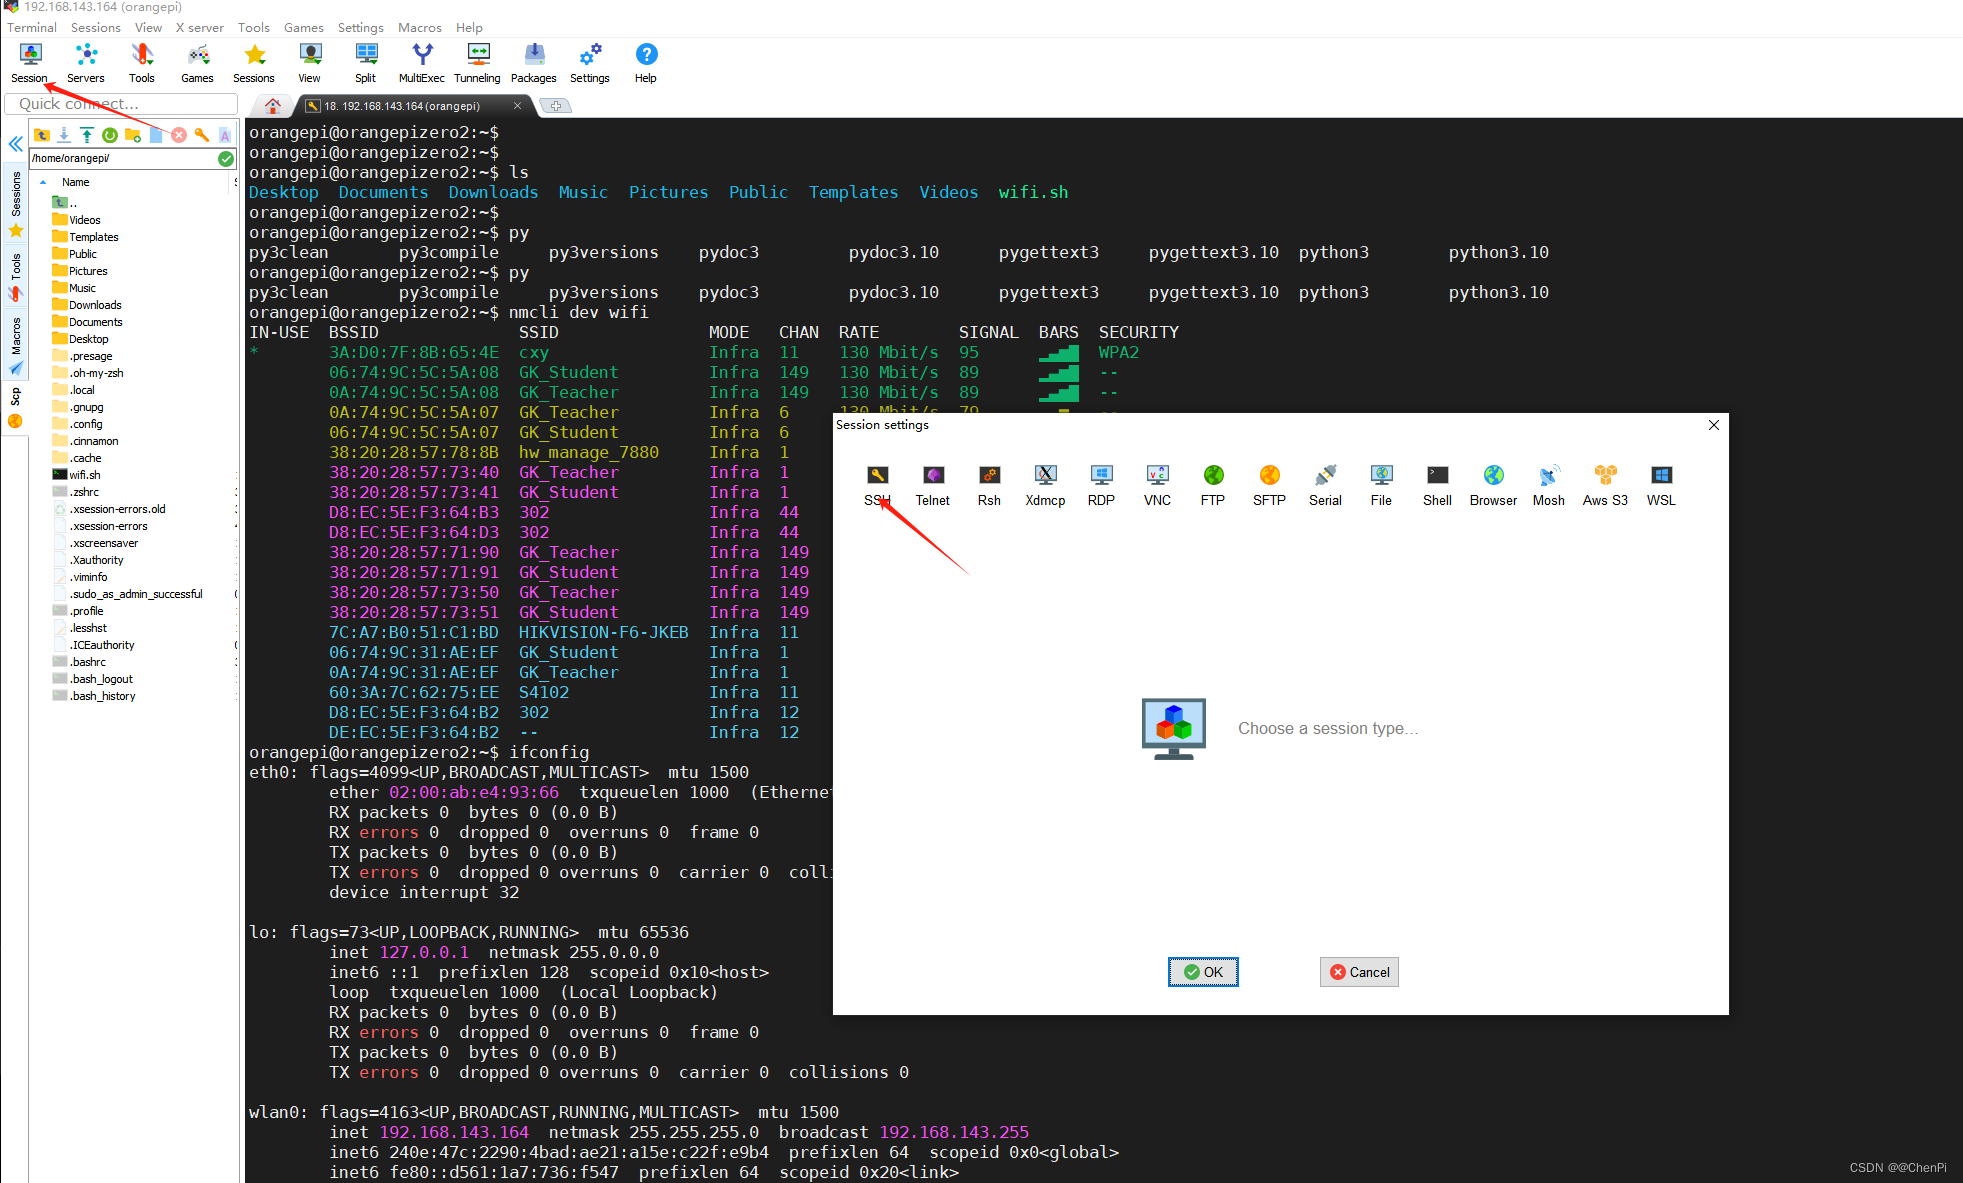Refresh the SFTP folder with the green icon

tap(110, 135)
